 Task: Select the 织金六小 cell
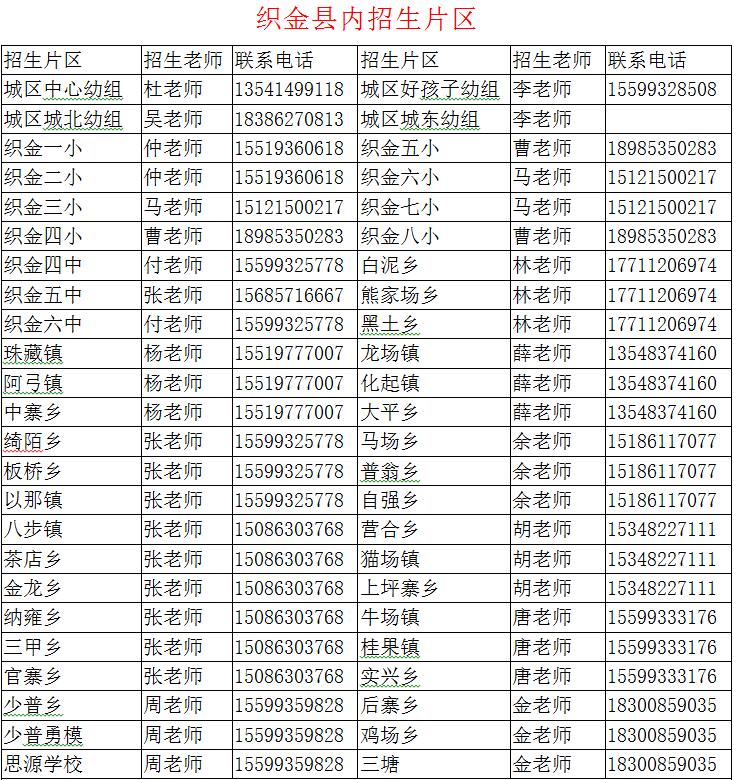(434, 178)
